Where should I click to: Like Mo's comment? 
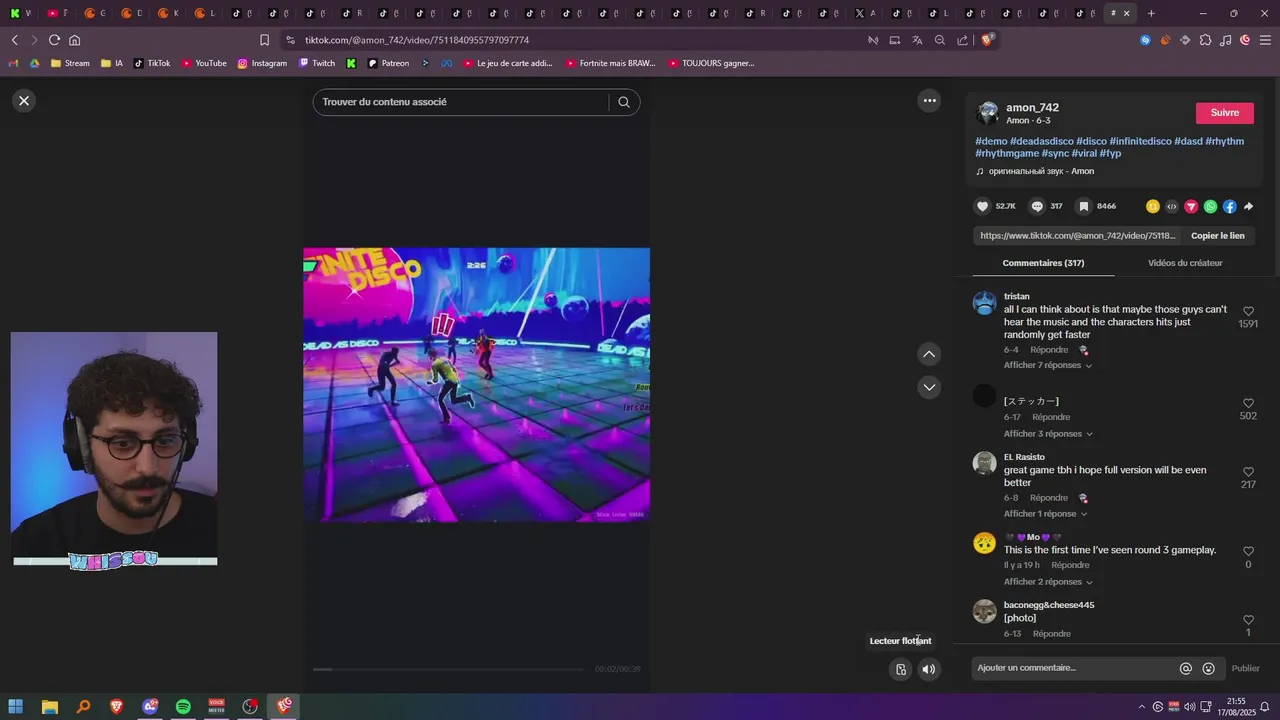[1248, 551]
